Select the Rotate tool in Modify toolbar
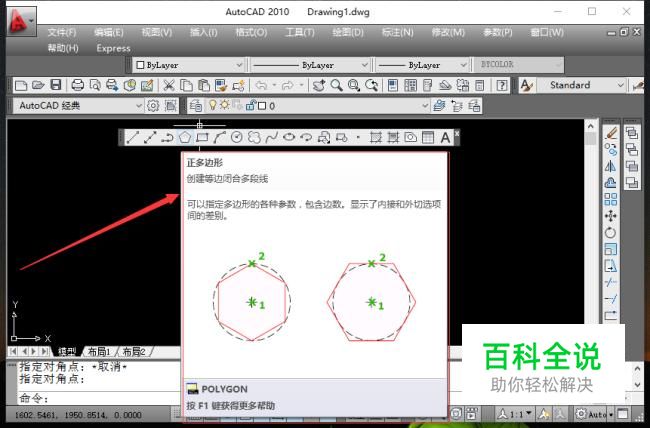This screenshot has width=650, height=428. pyautogui.click(x=611, y=233)
